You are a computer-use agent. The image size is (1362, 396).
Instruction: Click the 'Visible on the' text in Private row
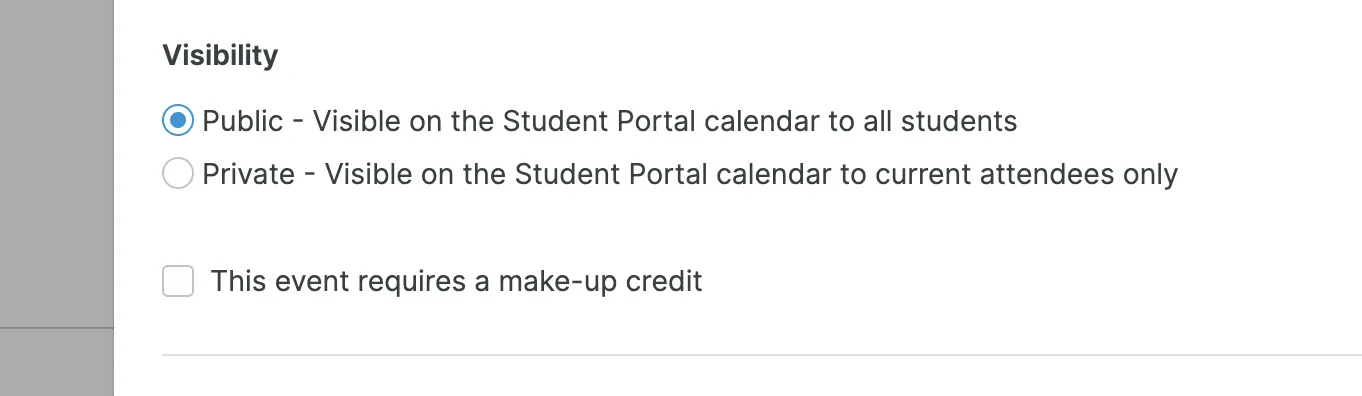(415, 174)
